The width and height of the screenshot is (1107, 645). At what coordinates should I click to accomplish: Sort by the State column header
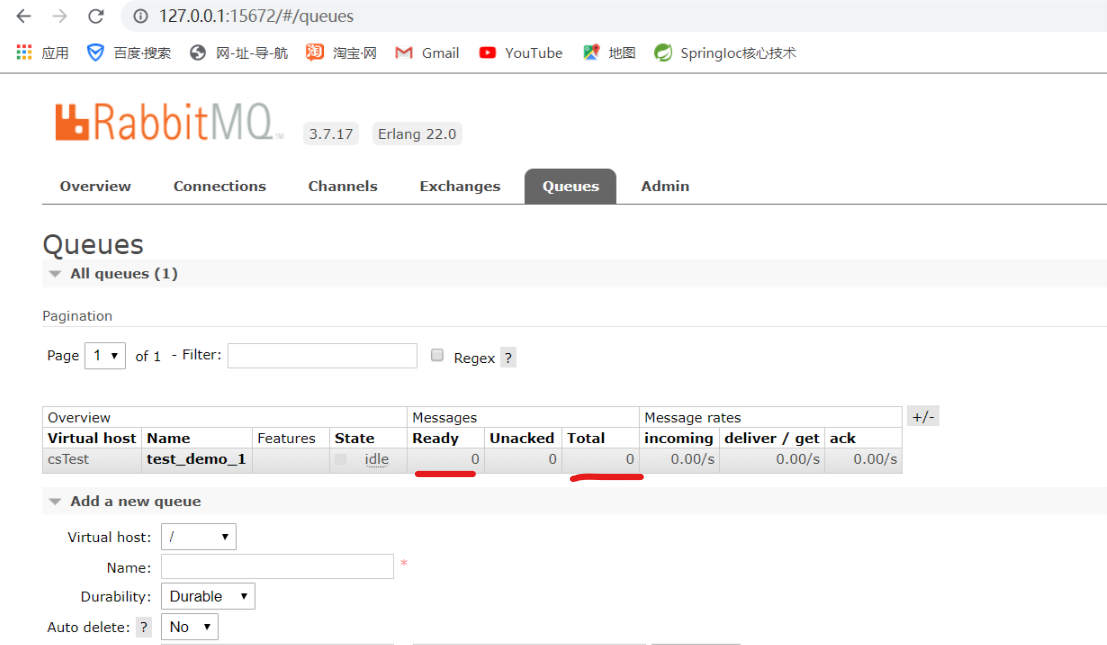click(x=354, y=438)
